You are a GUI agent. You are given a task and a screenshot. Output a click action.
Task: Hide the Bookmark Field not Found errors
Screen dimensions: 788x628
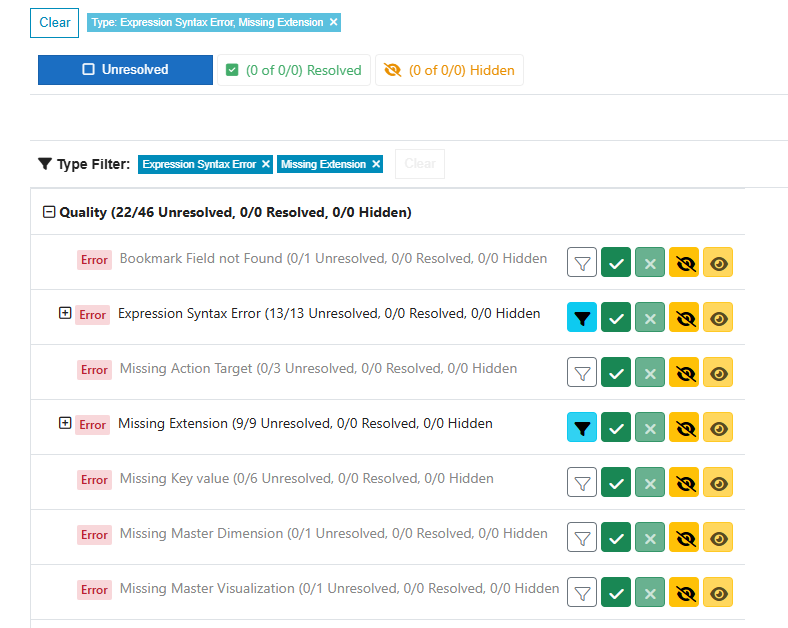(x=684, y=262)
